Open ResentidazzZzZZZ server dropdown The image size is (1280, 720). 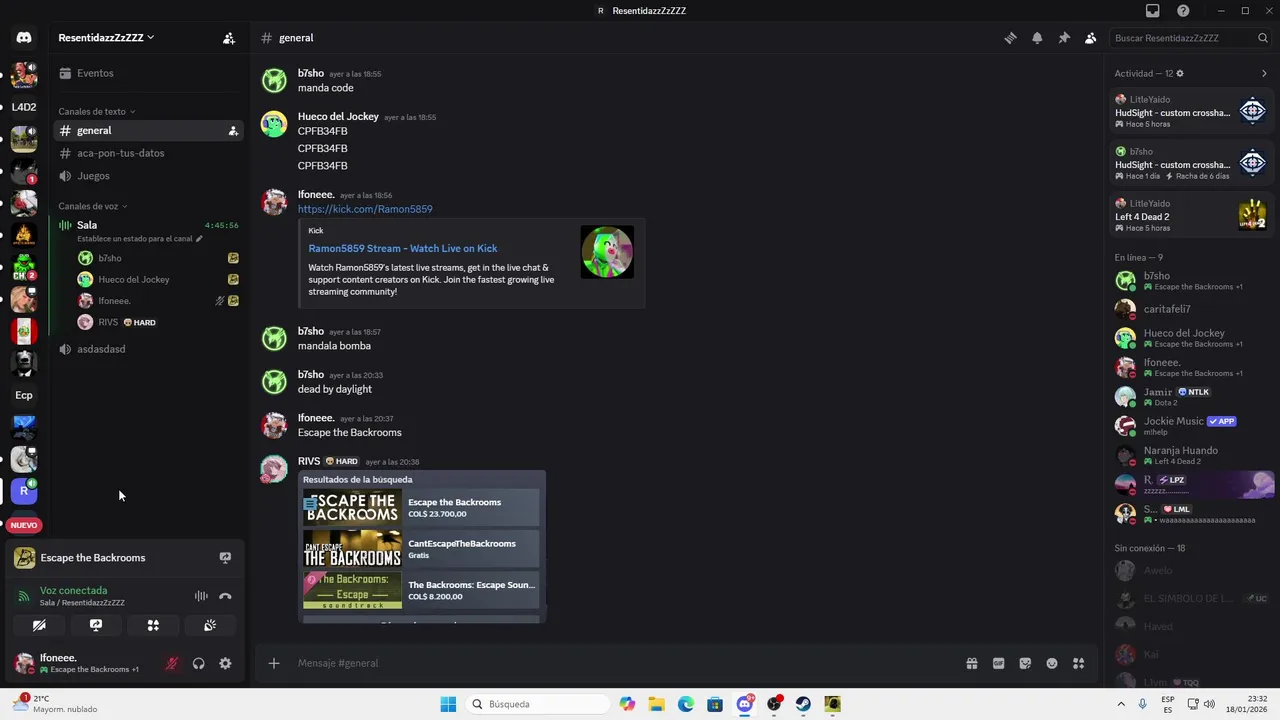point(106,38)
